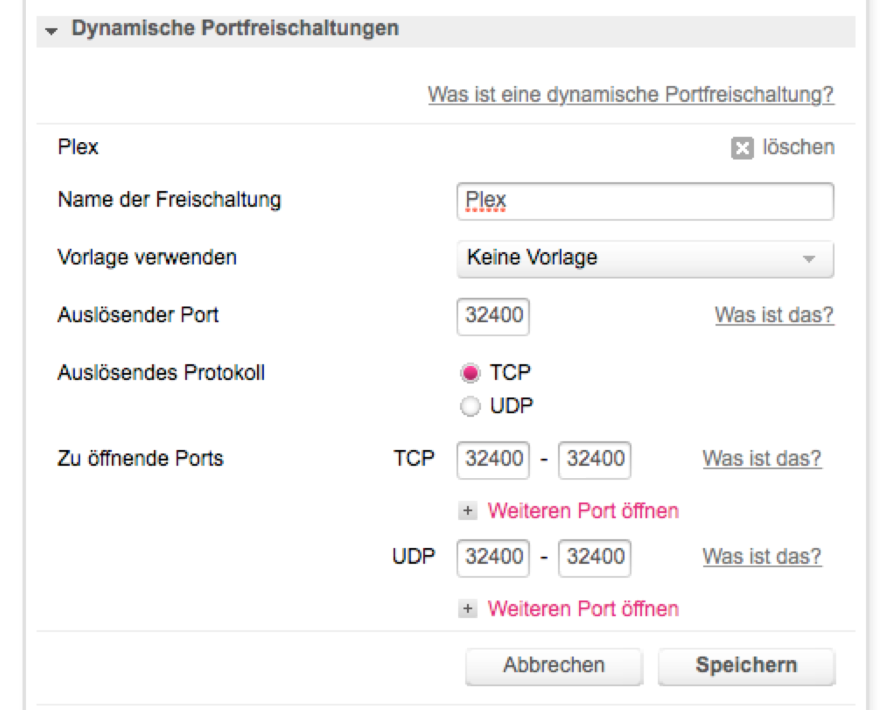Click plus icon to open another UDP port
The image size is (884, 710).
coord(468,609)
